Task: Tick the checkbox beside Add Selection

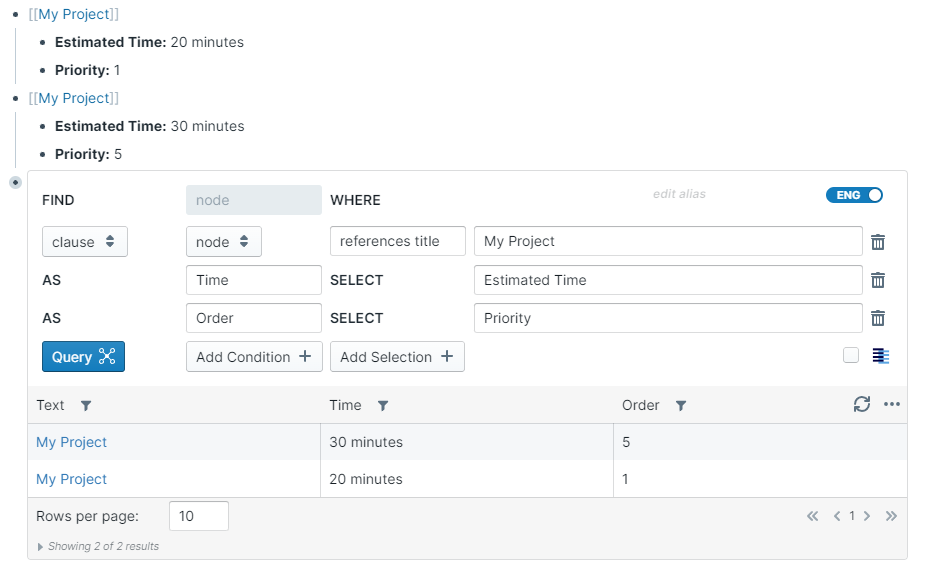Action: (x=851, y=355)
